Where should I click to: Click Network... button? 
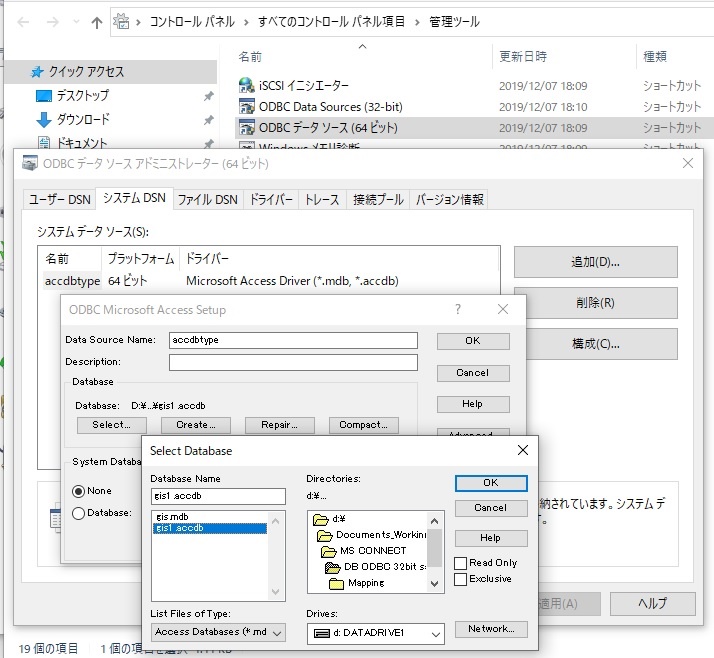491,629
